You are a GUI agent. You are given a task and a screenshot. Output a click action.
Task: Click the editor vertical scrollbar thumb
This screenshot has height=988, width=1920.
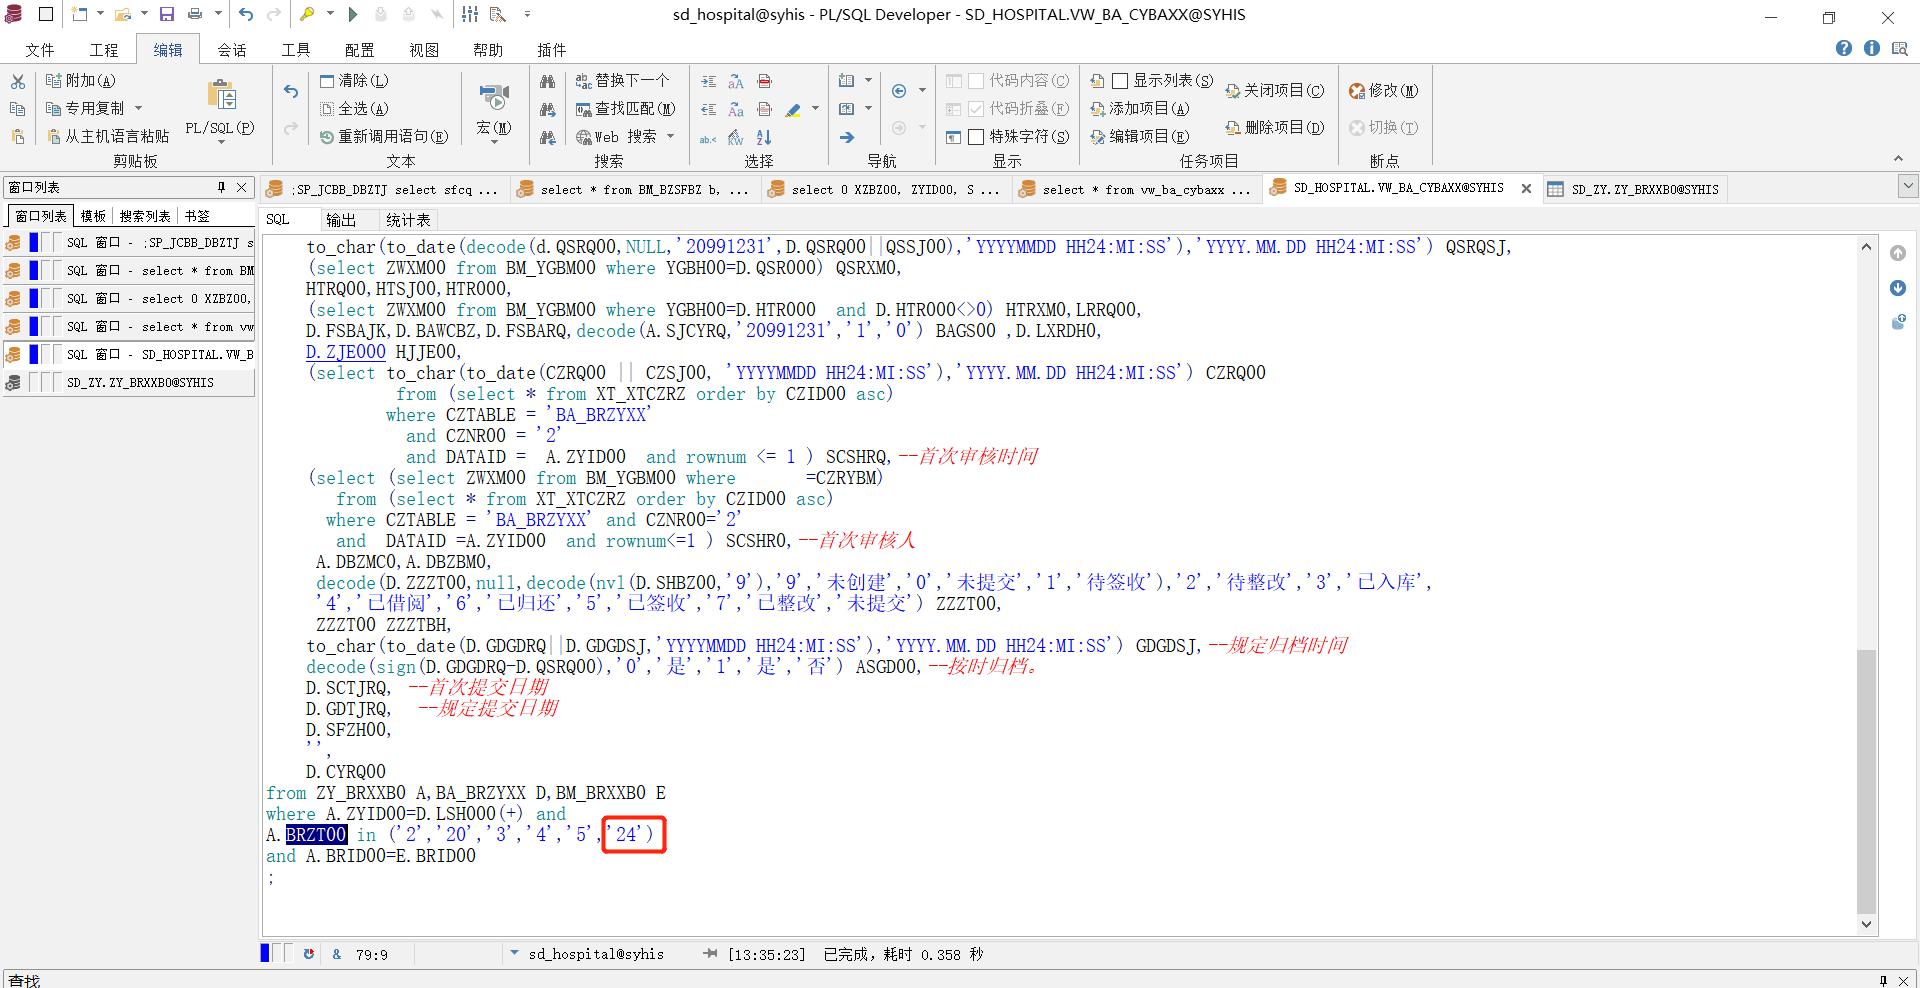tap(1866, 780)
